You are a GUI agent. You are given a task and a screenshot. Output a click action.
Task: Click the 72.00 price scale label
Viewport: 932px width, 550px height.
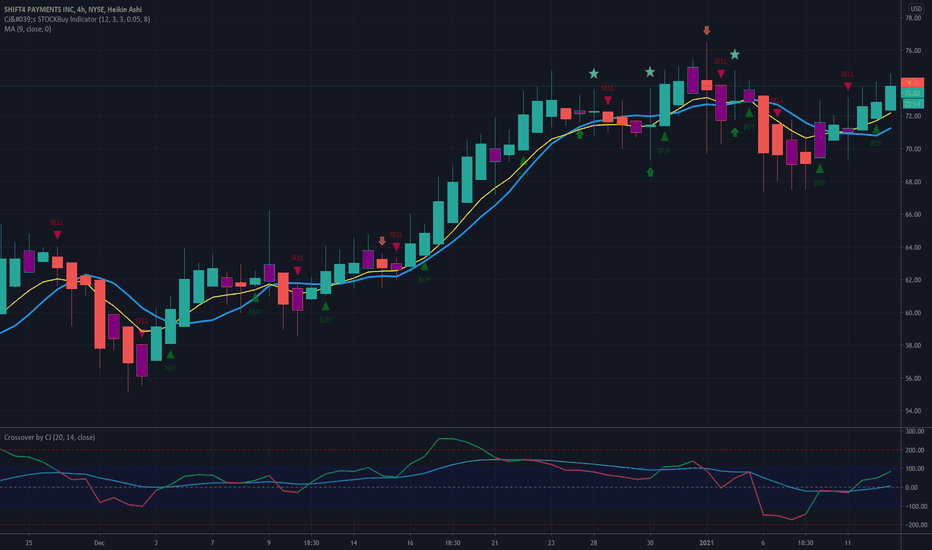(x=913, y=117)
